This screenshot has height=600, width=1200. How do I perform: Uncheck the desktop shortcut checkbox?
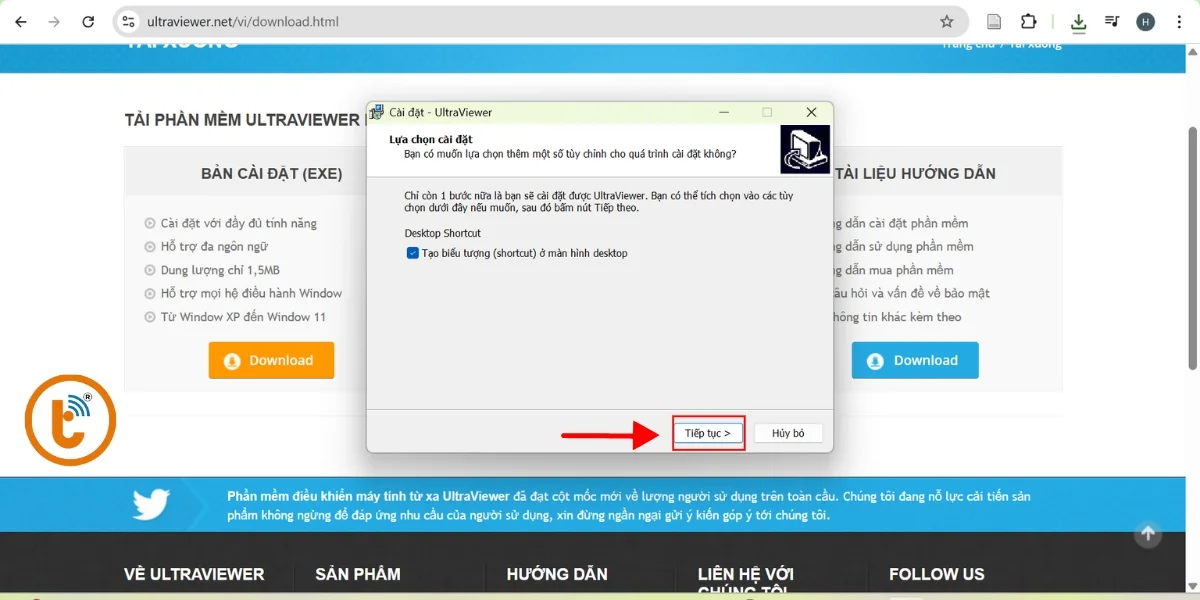tap(412, 253)
